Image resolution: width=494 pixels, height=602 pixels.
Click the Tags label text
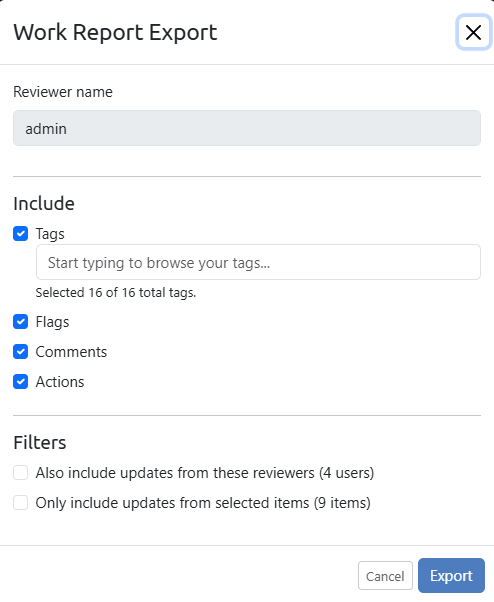tap(50, 234)
